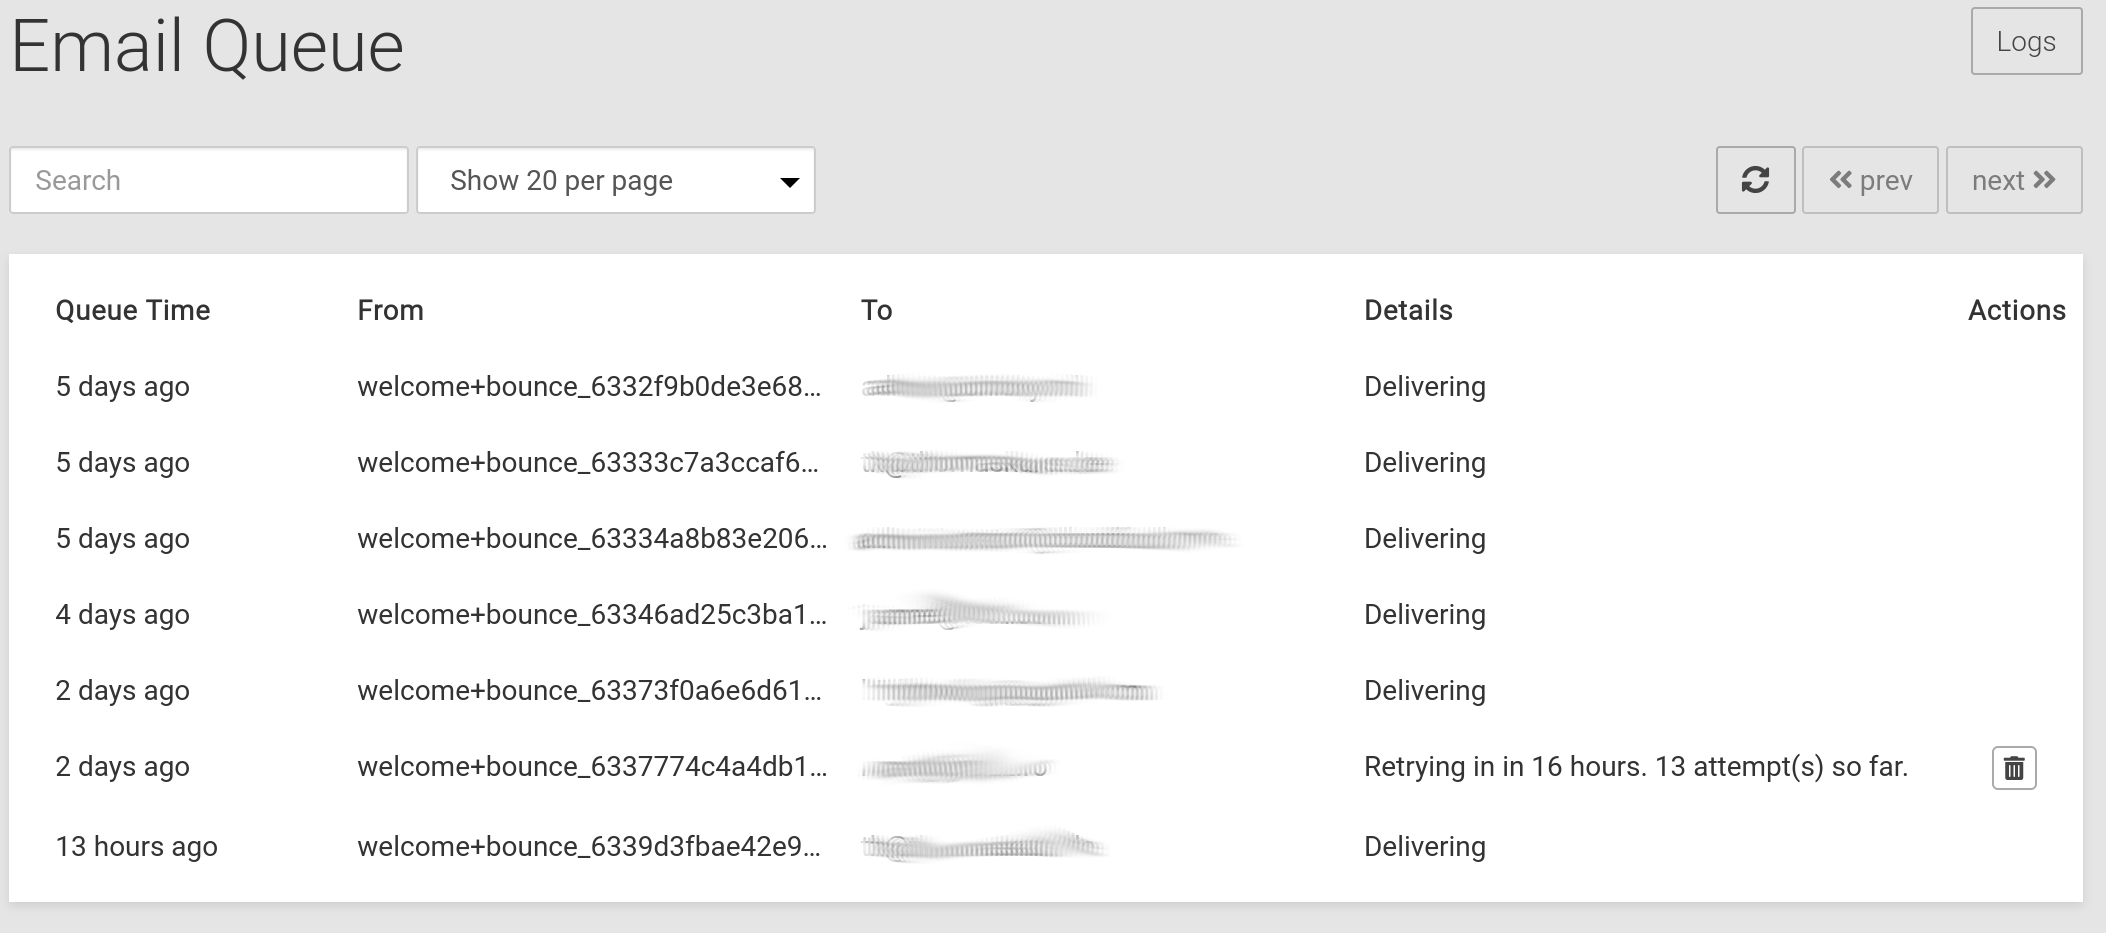Go to previous page of queue
Image resolution: width=2106 pixels, height=933 pixels.
coord(1870,180)
